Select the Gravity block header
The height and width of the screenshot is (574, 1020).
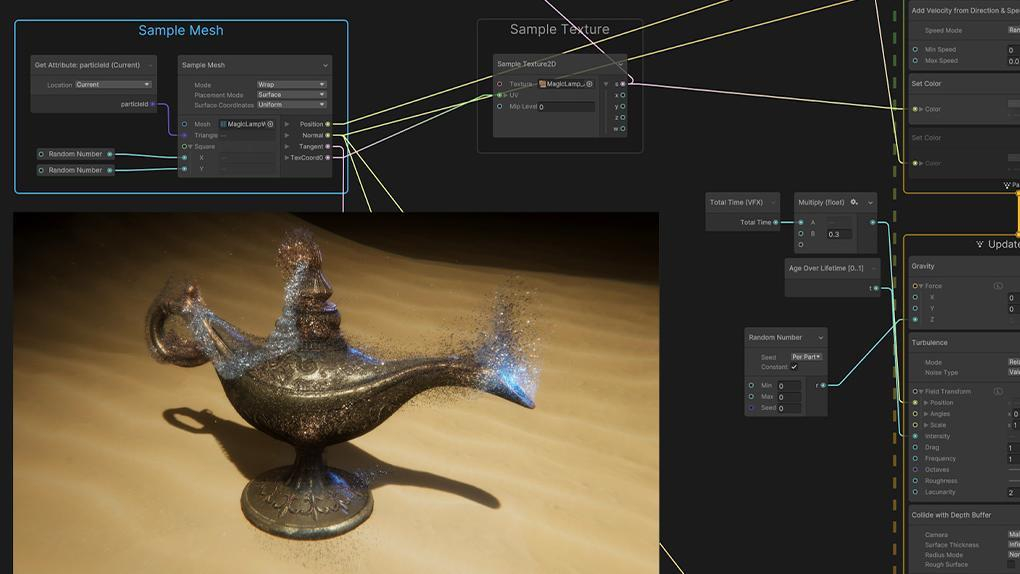[965, 266]
